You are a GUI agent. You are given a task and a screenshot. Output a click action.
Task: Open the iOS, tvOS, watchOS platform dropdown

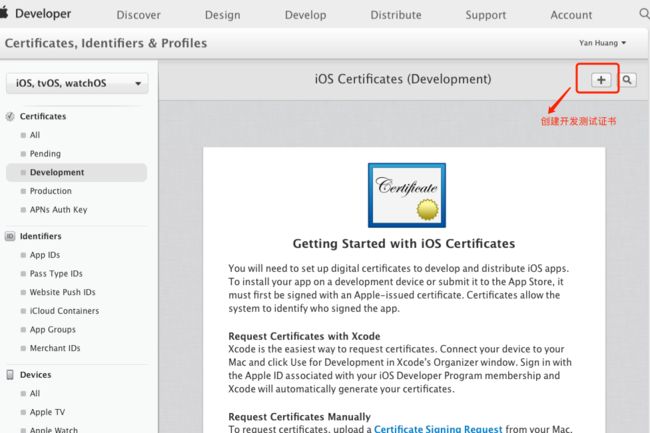tap(77, 83)
